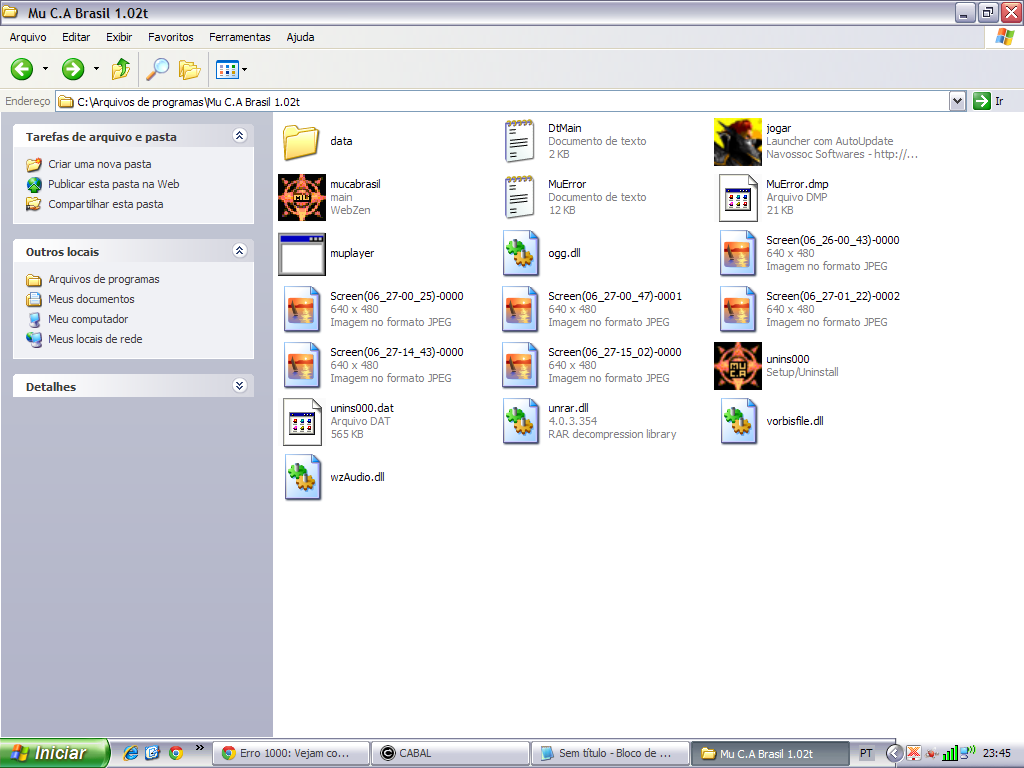Click the Criar uma nova pasta link
The image size is (1024, 768).
(x=100, y=164)
